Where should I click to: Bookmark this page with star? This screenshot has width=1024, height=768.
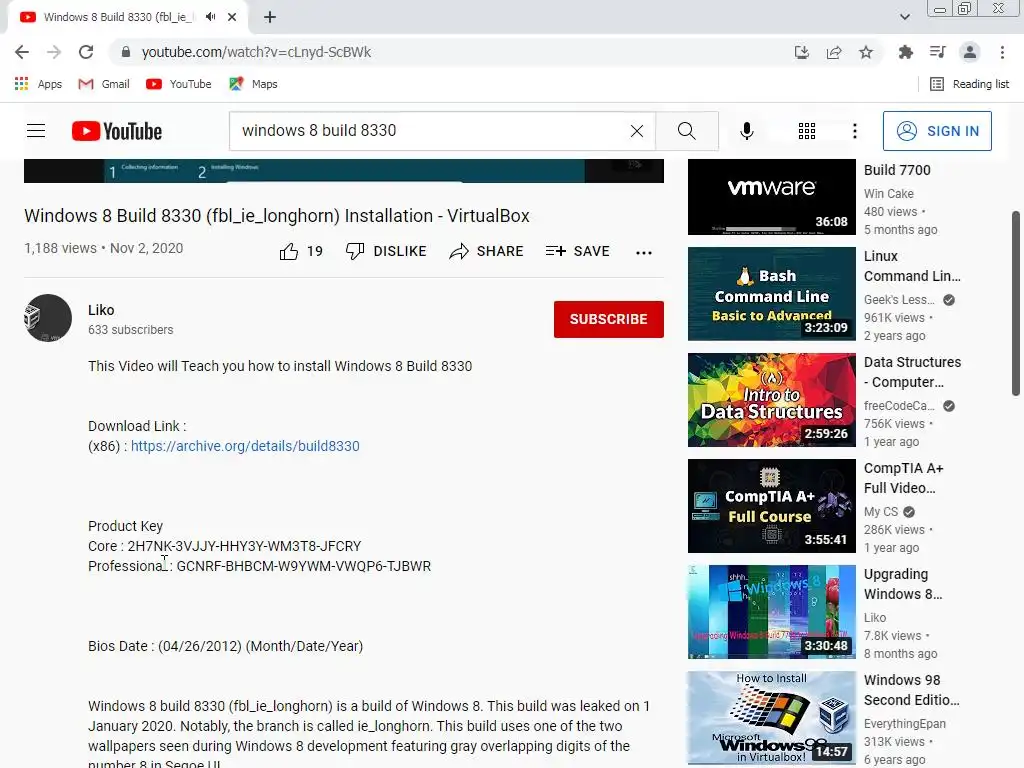point(865,52)
